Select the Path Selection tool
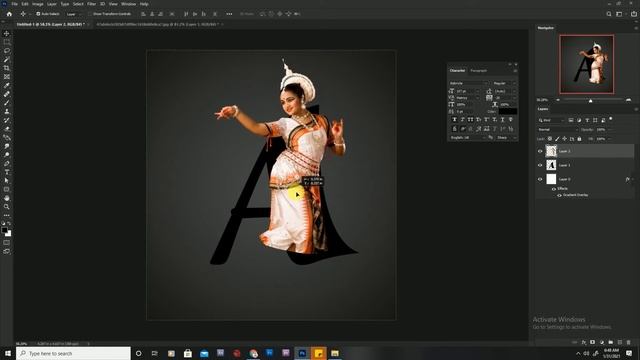 click(7, 180)
